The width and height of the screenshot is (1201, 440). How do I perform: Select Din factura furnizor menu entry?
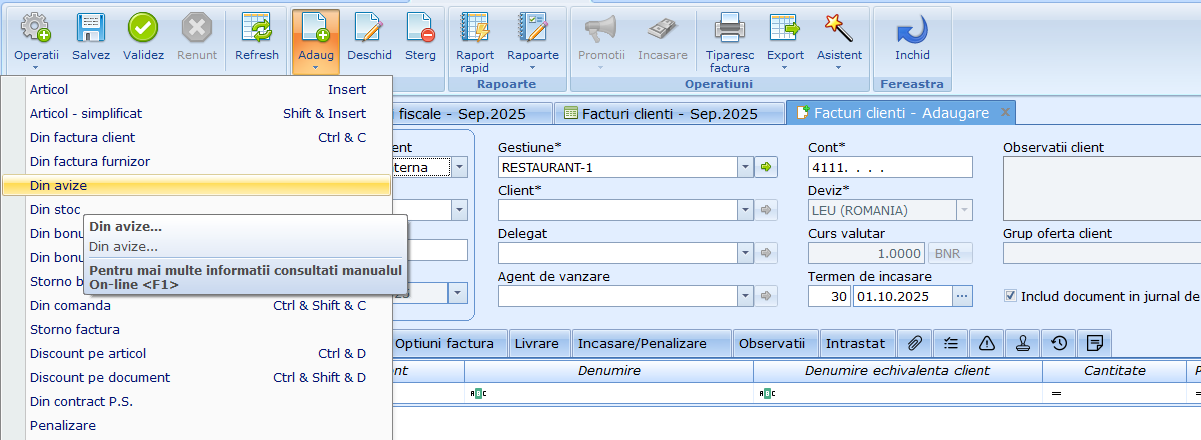point(90,161)
